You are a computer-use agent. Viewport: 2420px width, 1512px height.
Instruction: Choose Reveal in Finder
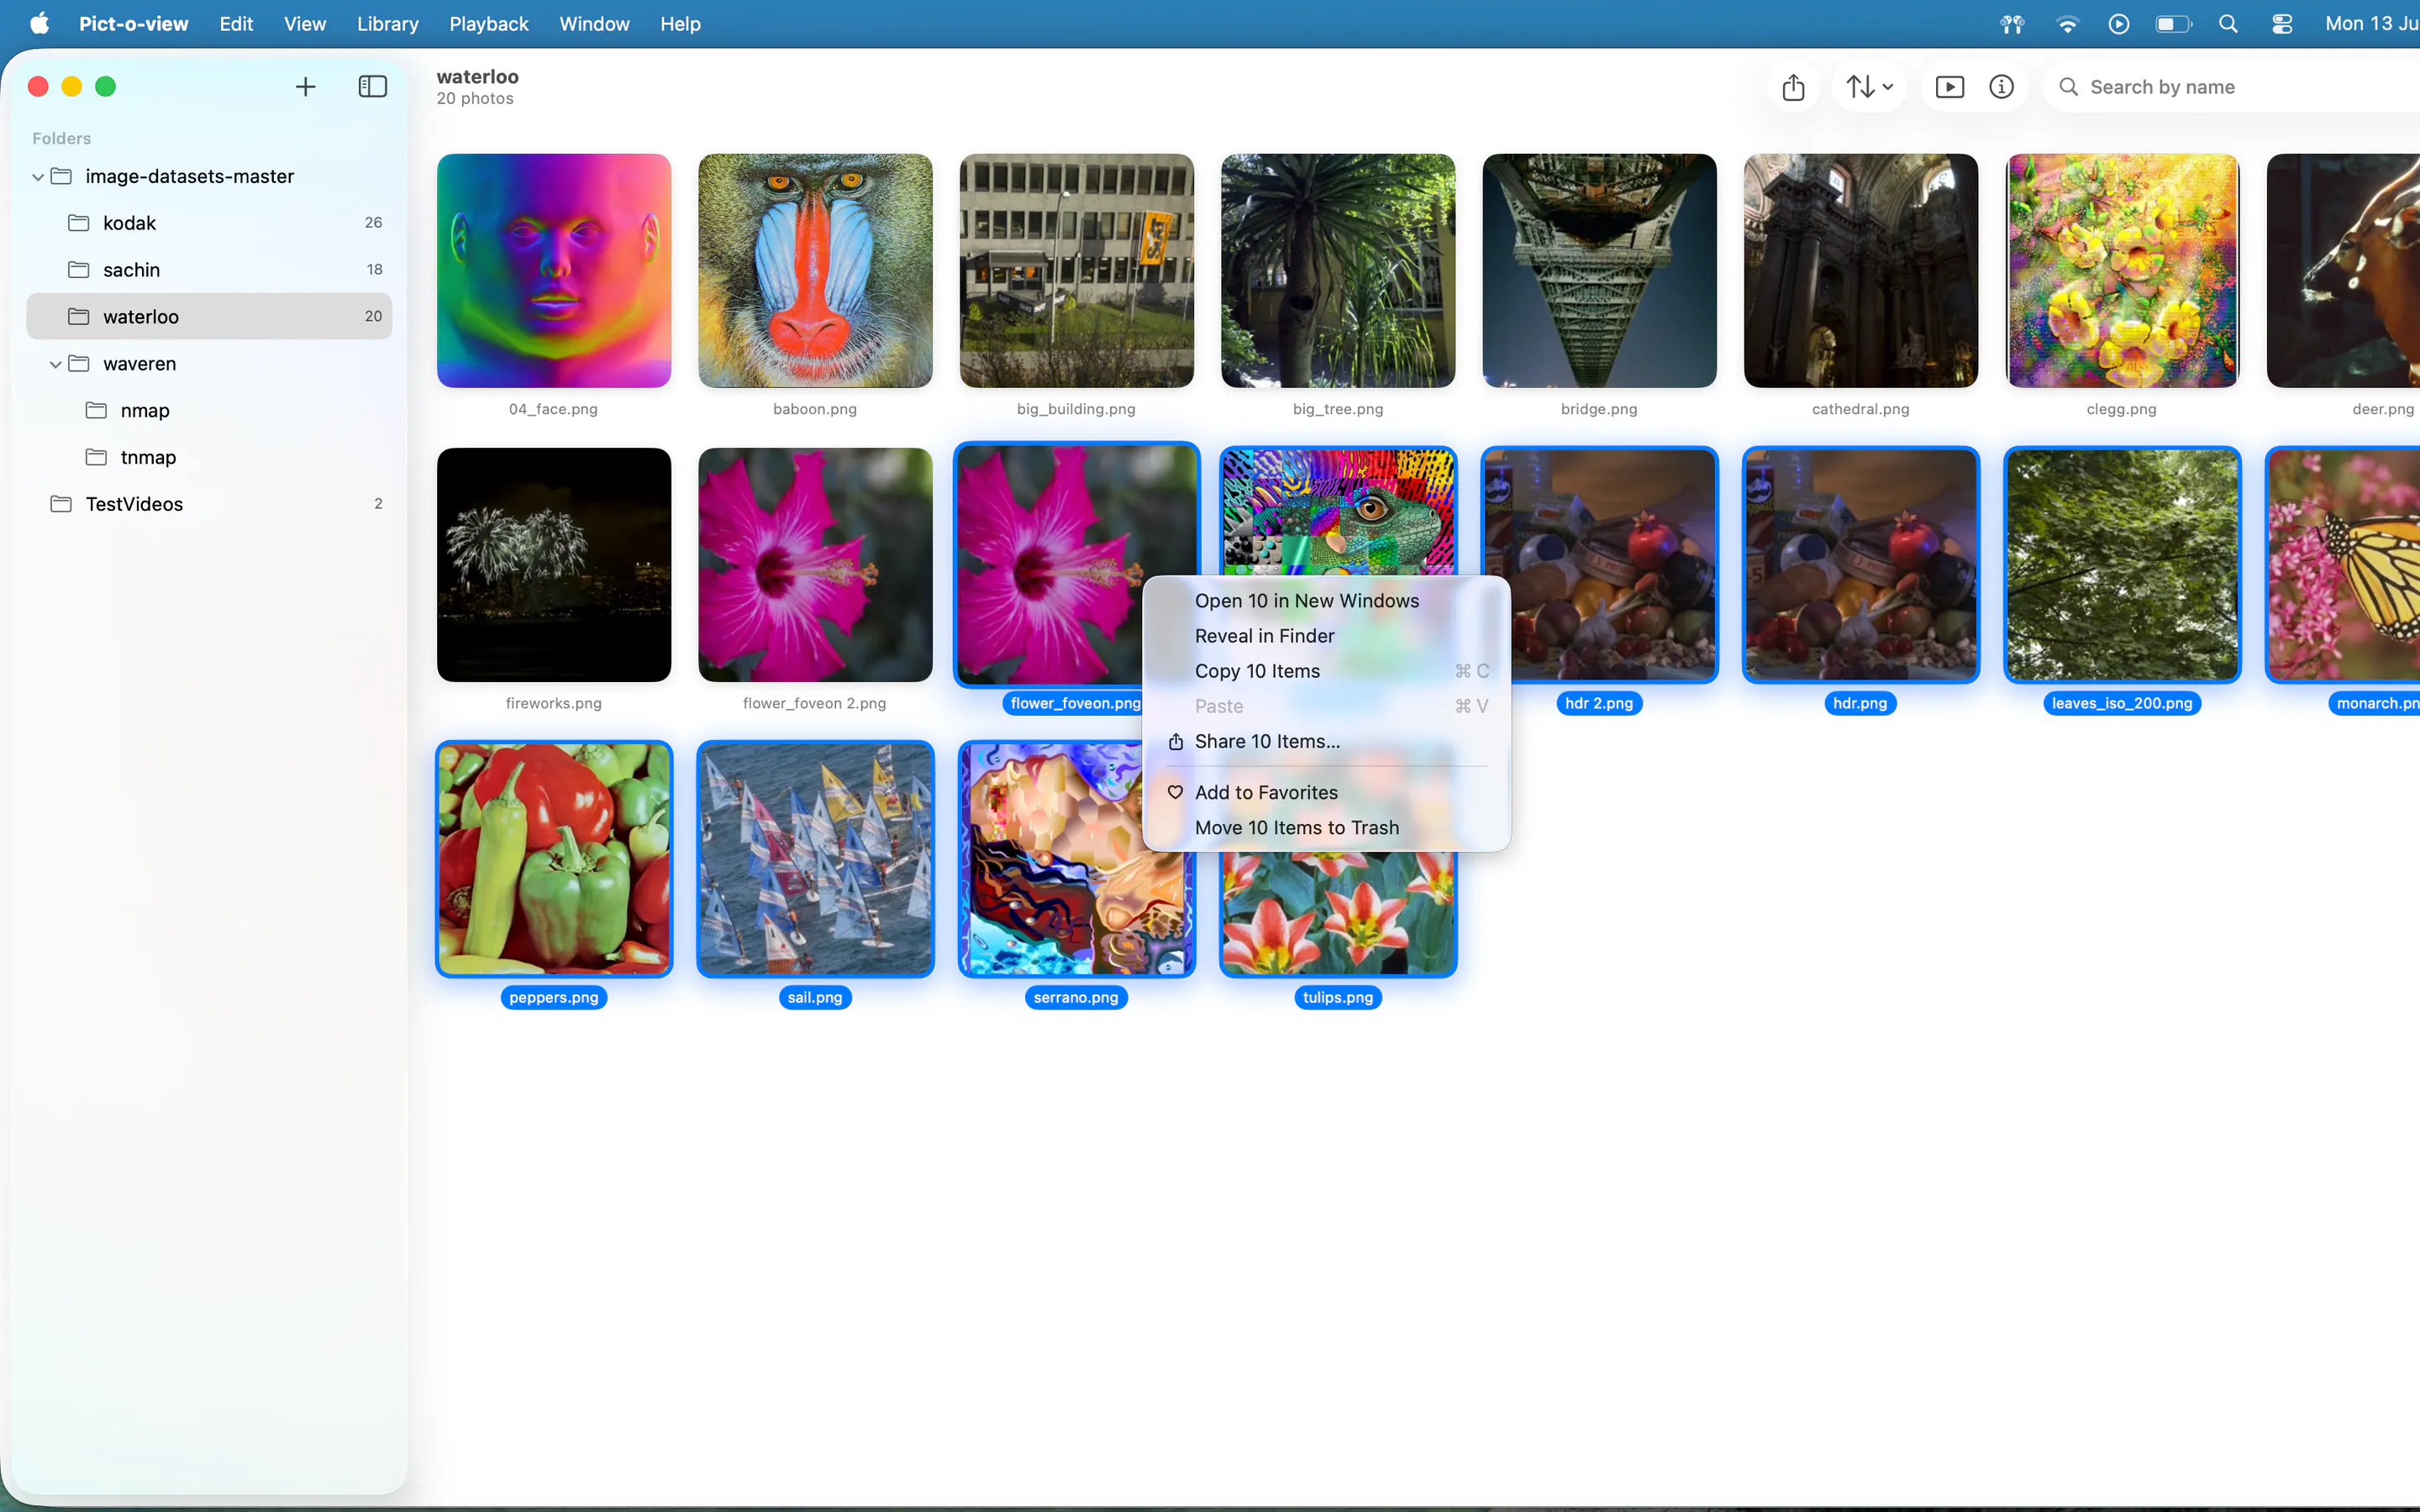coord(1326,636)
